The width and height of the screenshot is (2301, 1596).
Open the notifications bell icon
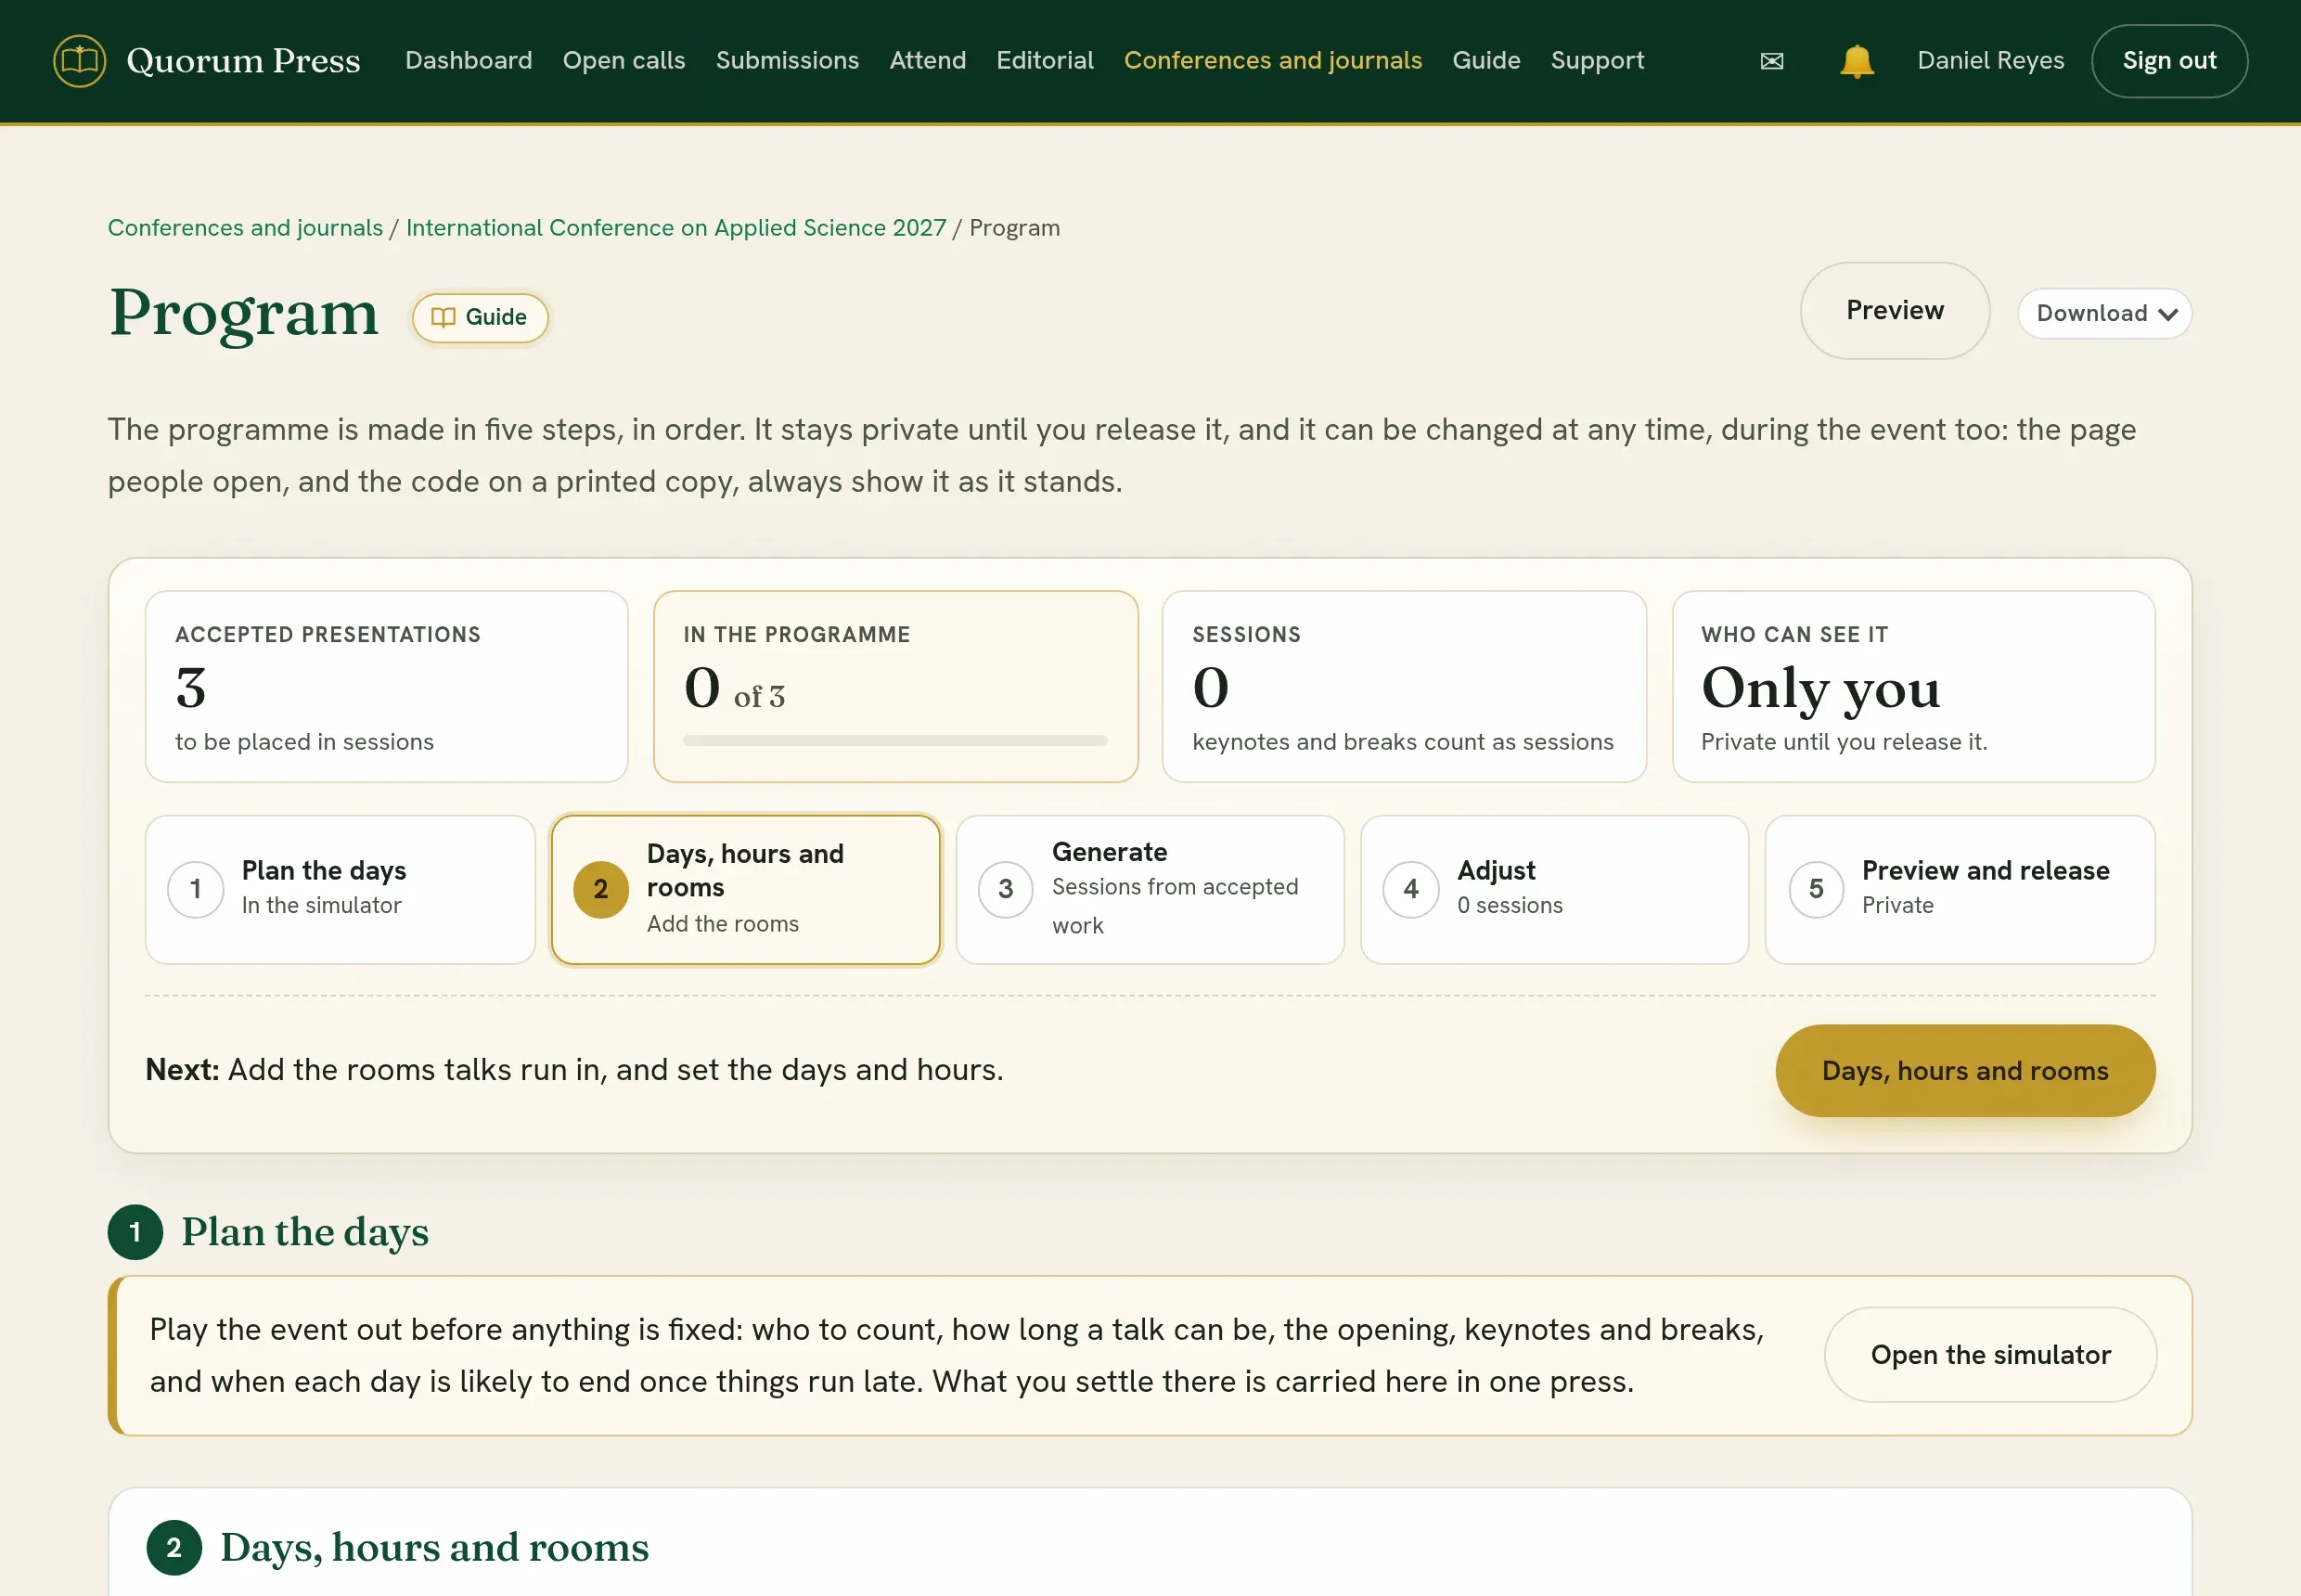pos(1856,61)
